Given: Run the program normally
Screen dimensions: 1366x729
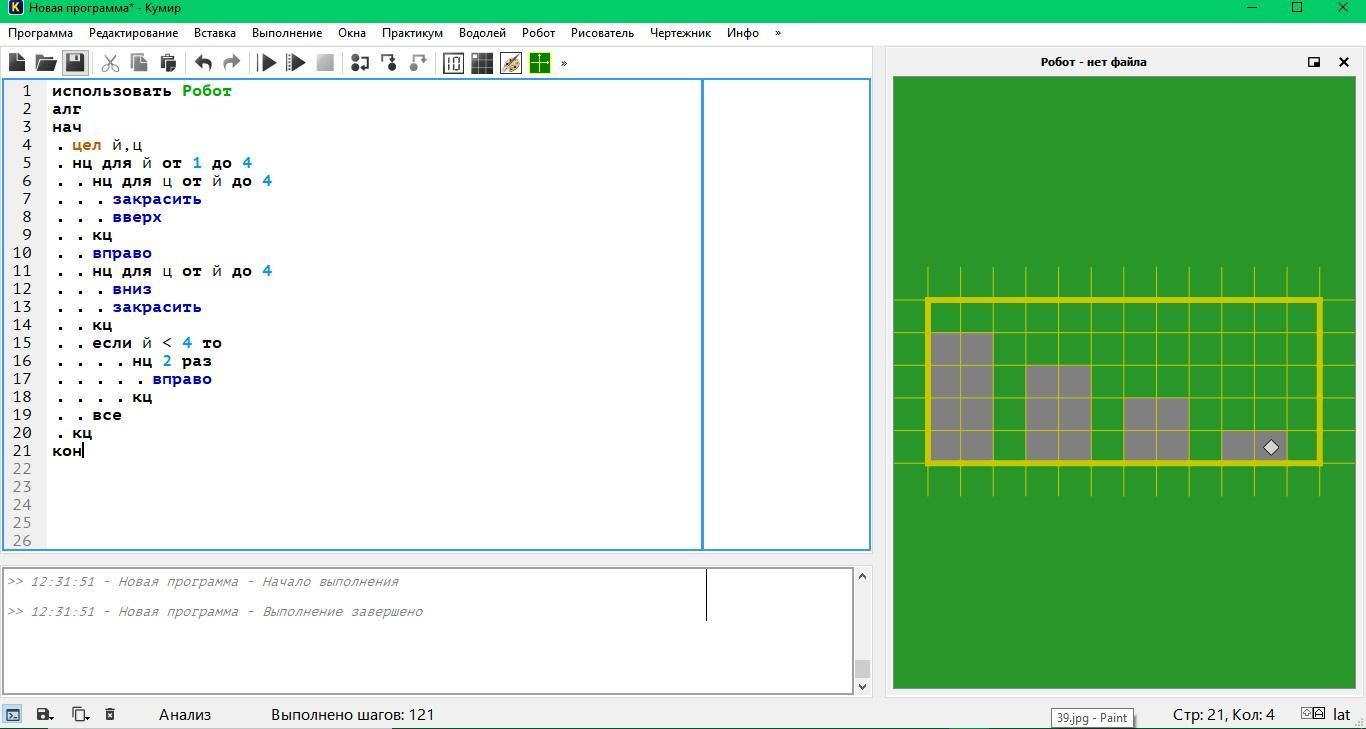Looking at the screenshot, I should pos(267,63).
